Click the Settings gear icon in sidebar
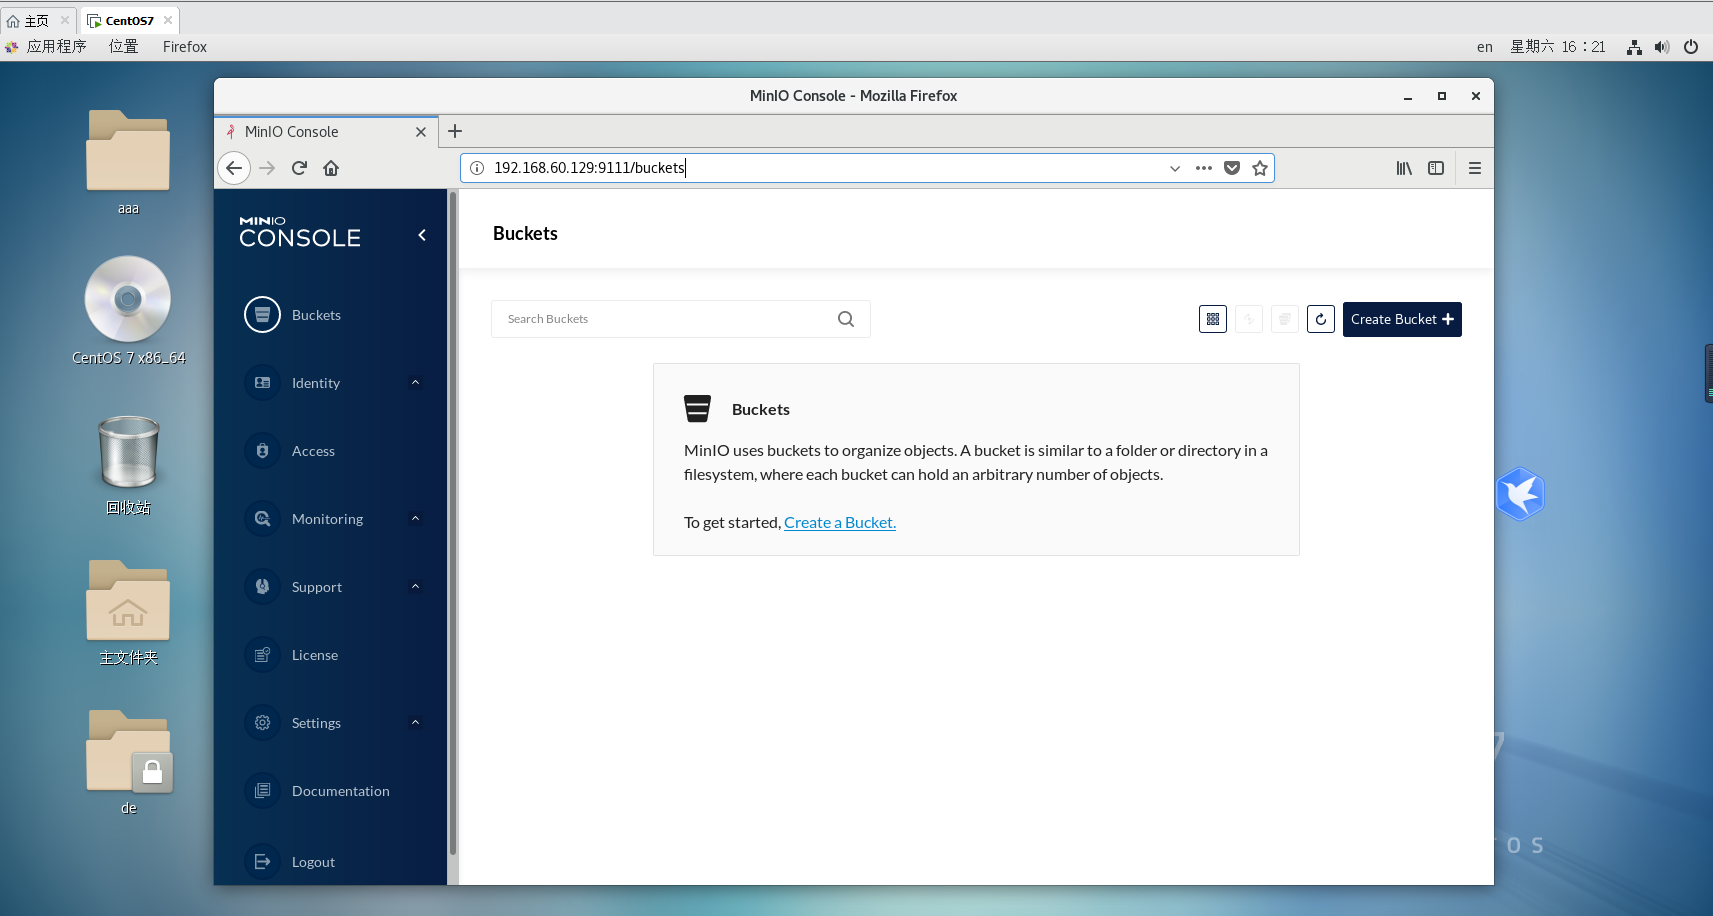Image resolution: width=1713 pixels, height=916 pixels. click(262, 723)
